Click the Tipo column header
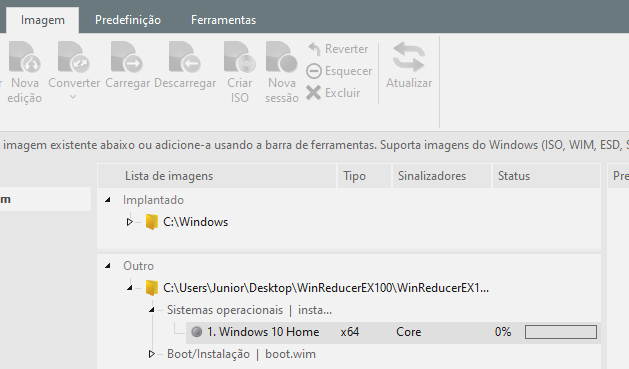The width and height of the screenshot is (629, 369). tap(364, 176)
